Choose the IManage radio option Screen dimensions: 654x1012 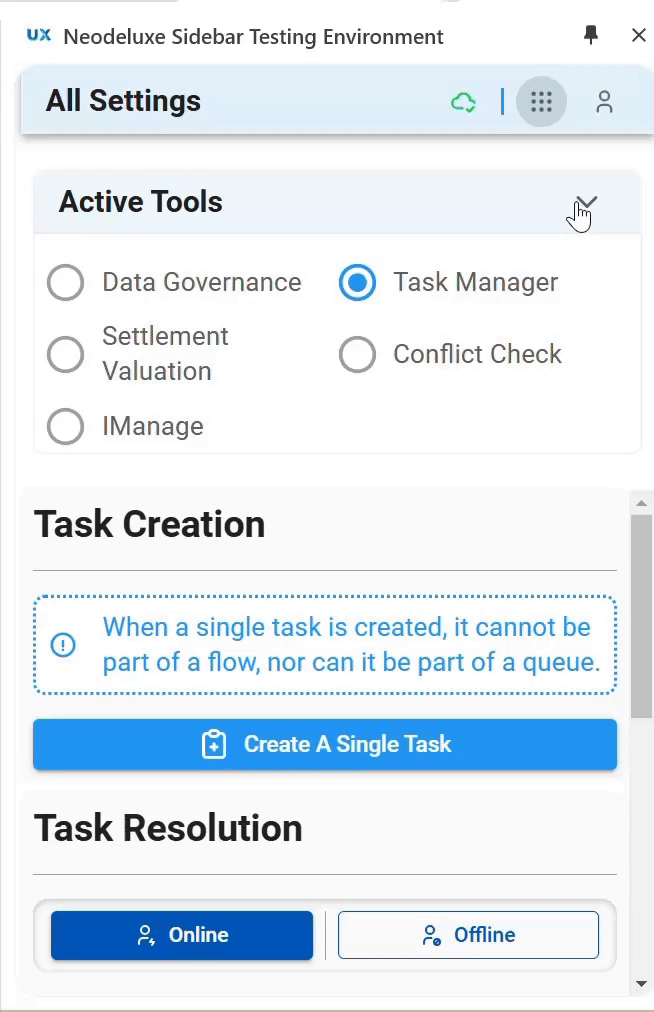(65, 427)
